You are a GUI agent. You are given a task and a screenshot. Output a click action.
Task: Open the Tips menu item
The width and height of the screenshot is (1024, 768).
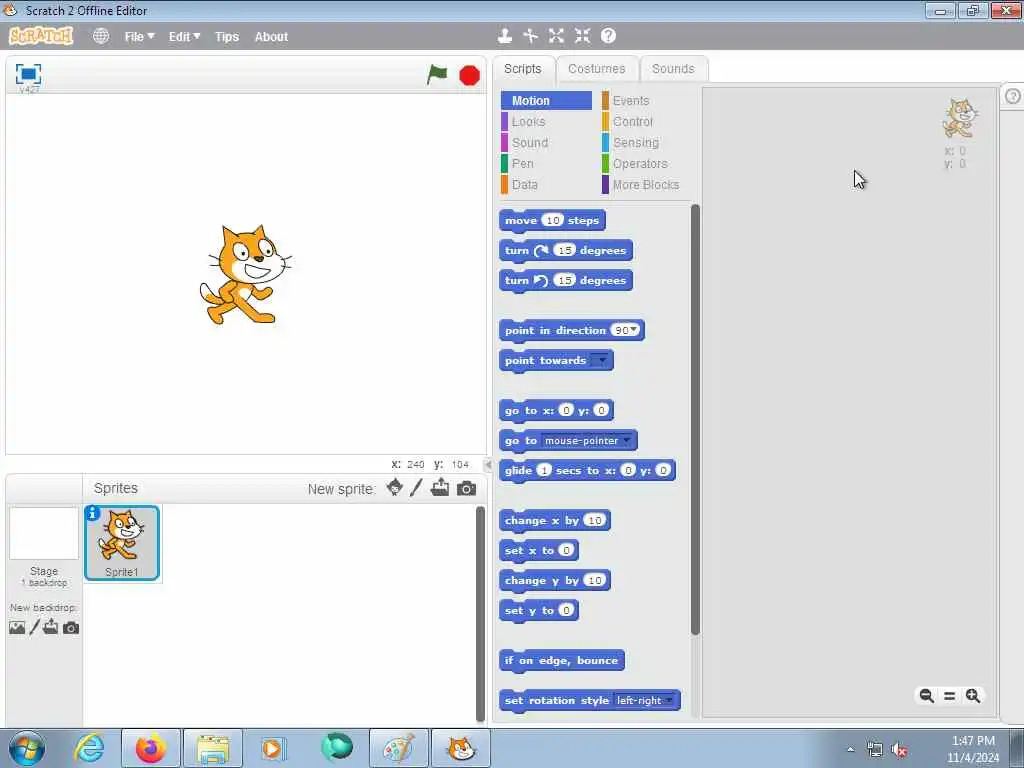227,37
